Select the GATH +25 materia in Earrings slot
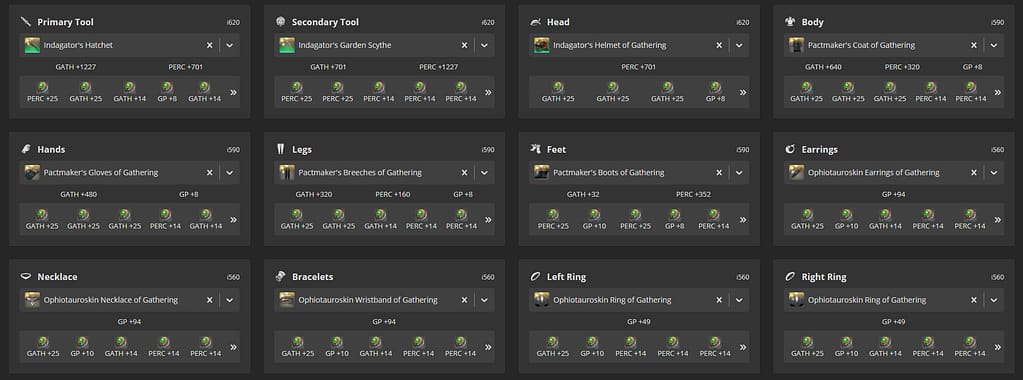This screenshot has height=380, width=1023. [807, 219]
